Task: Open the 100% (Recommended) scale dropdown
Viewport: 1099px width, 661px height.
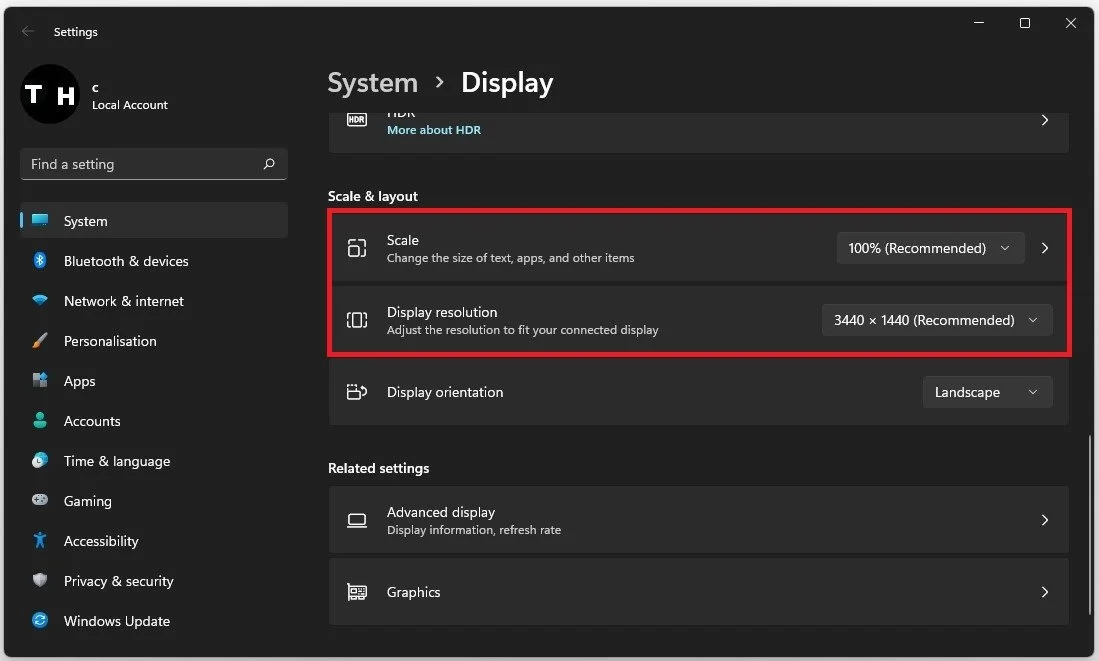Action: click(930, 248)
